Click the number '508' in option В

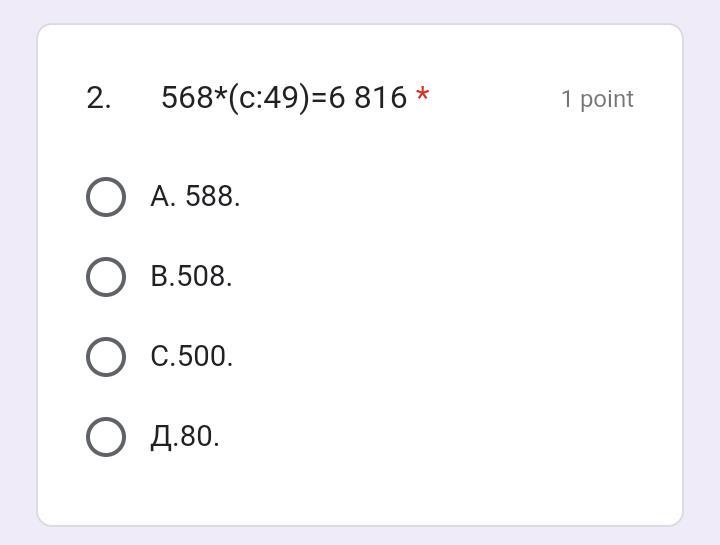[x=201, y=276]
